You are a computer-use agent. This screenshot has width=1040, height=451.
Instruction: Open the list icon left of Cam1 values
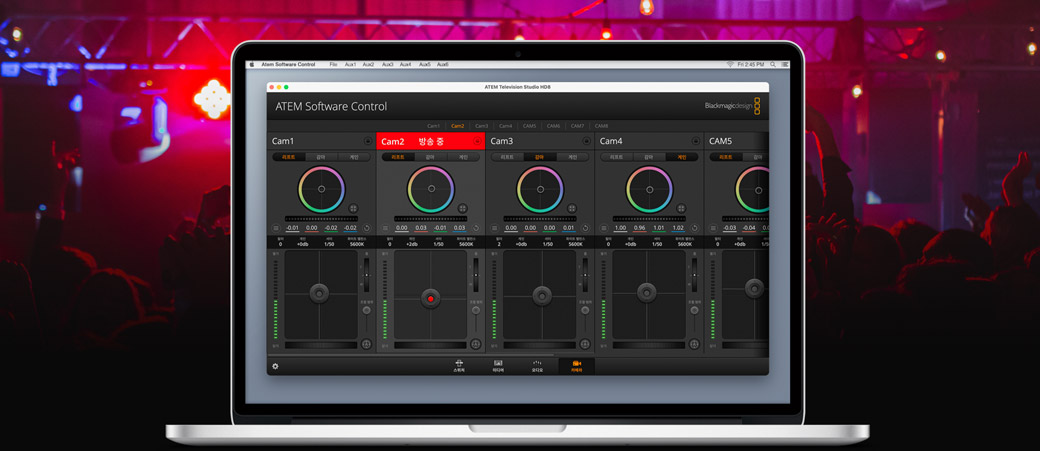[x=276, y=228]
